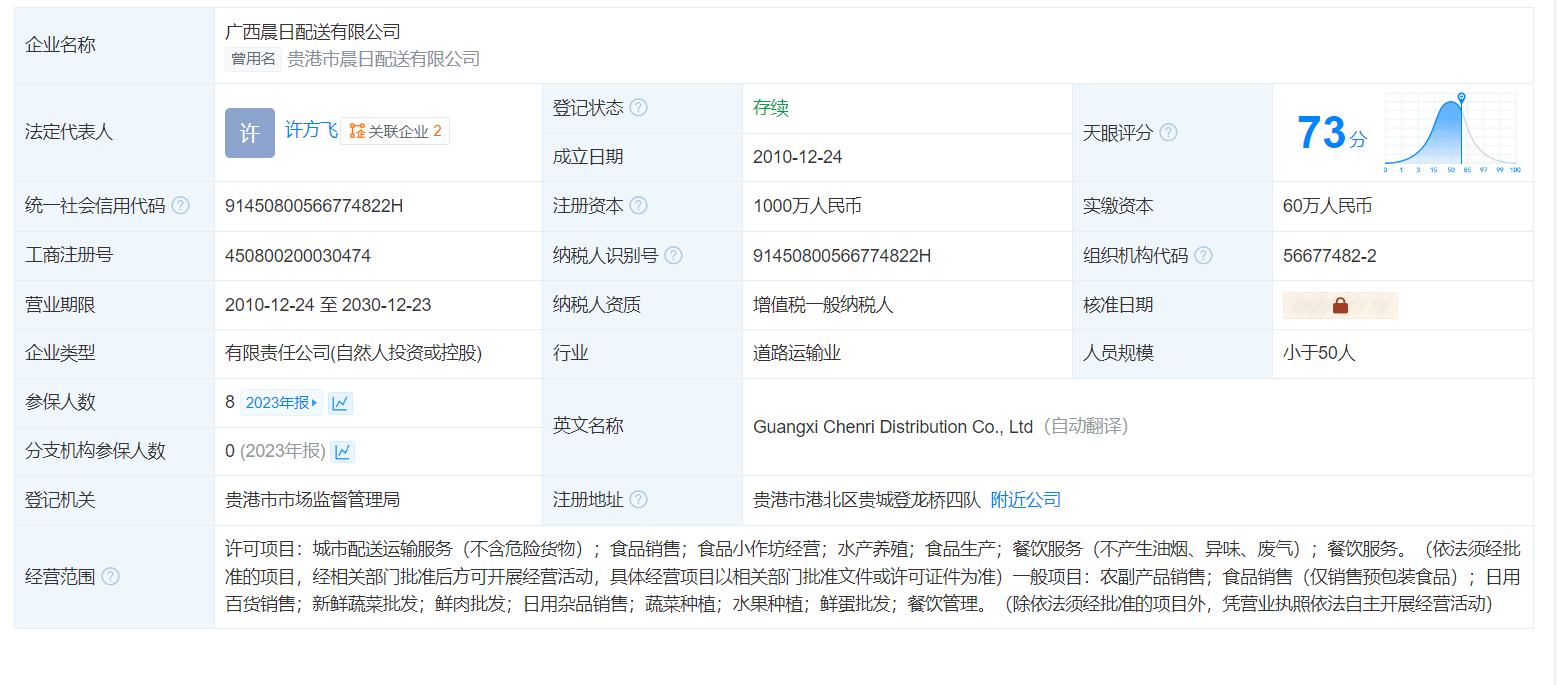Click the 天眼评分 distribution chart

tap(1452, 132)
